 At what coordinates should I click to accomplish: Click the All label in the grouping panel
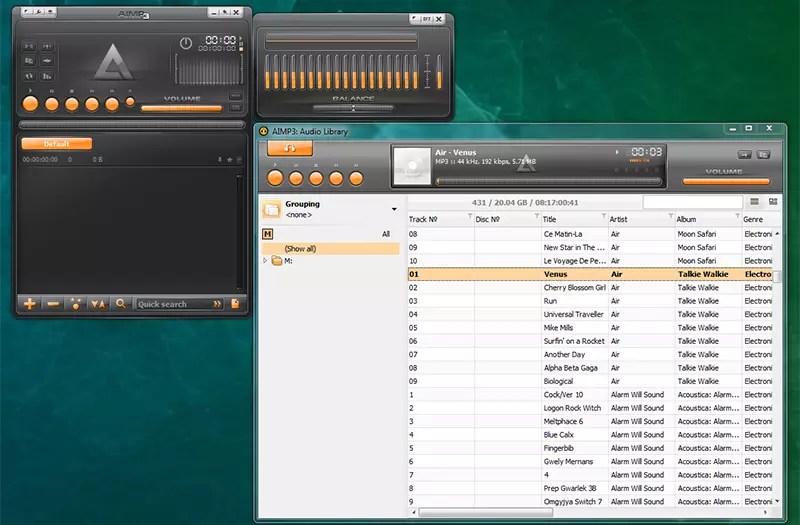pos(386,234)
